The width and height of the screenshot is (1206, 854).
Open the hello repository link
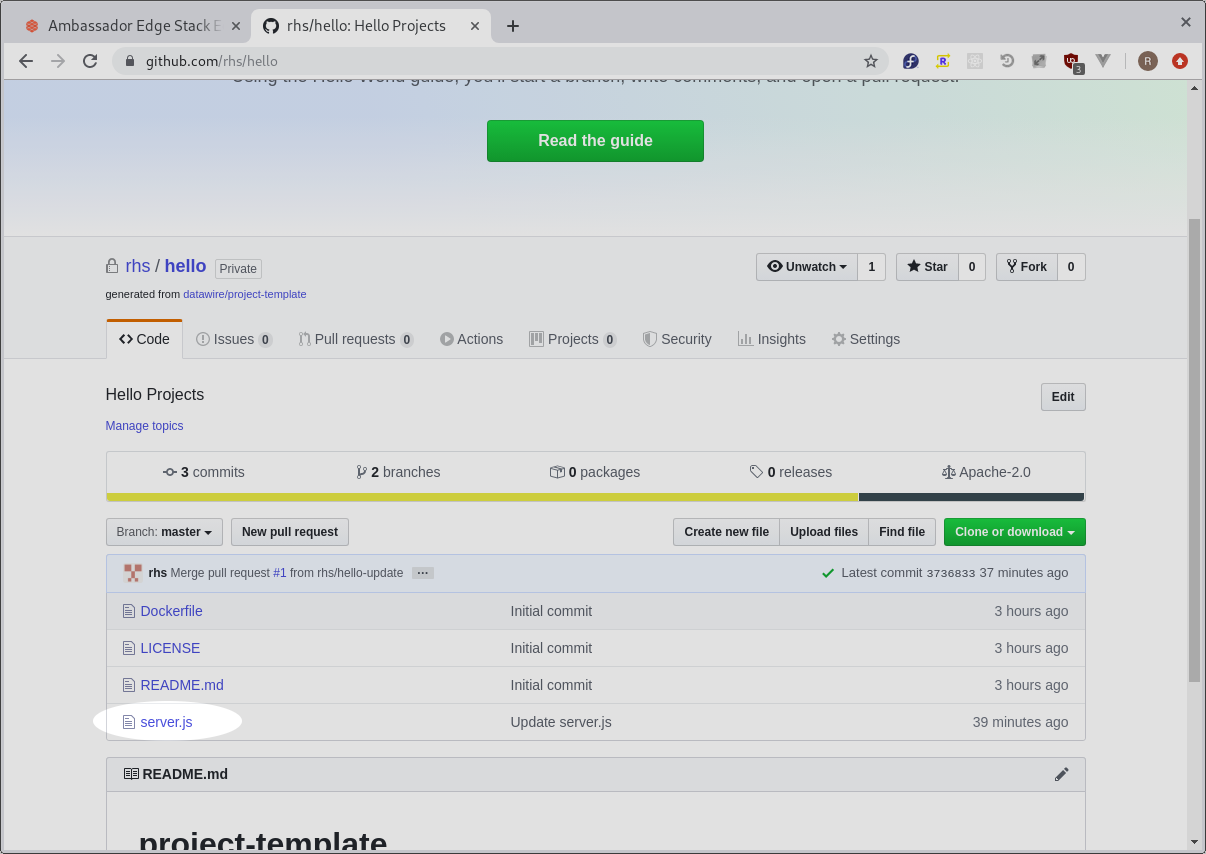[x=185, y=266]
